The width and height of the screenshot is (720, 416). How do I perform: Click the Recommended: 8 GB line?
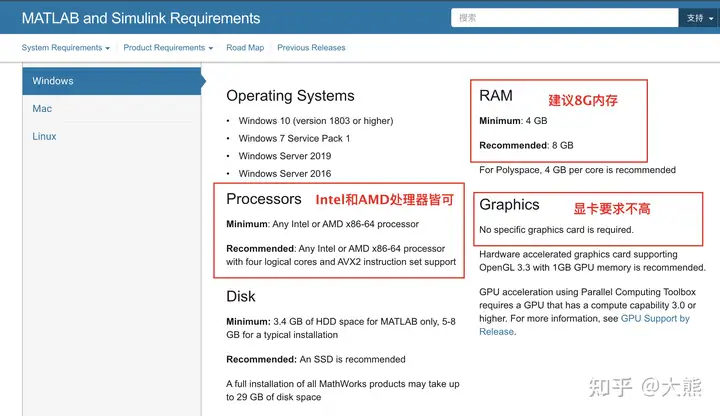[x=526, y=146]
